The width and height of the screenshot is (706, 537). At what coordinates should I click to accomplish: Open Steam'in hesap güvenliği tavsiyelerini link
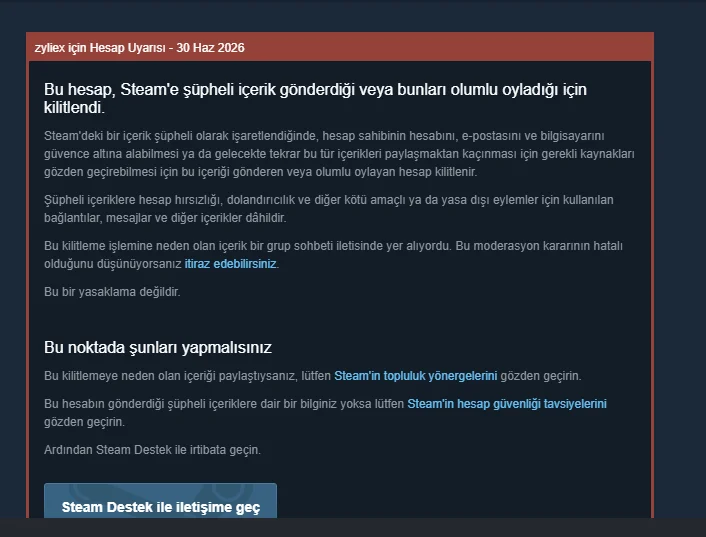point(507,404)
